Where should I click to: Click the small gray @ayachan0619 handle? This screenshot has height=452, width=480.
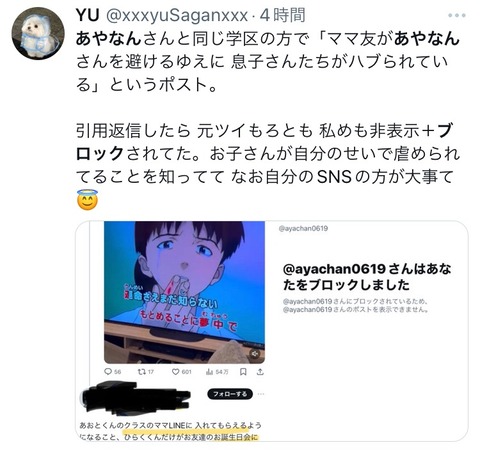303,229
